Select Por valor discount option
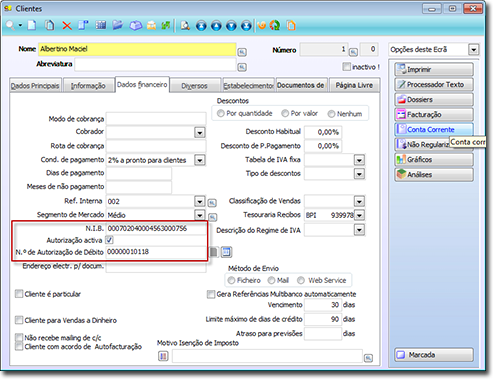496x383 pixels. click(x=285, y=114)
